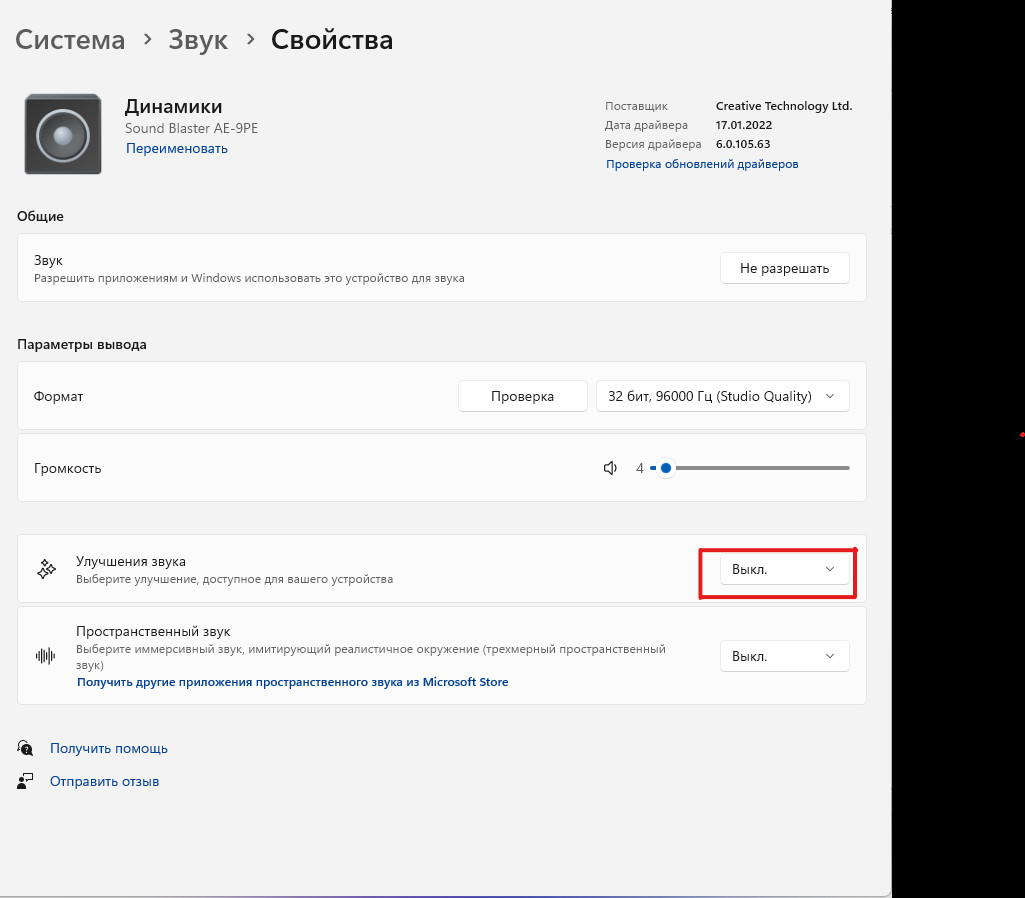Image resolution: width=1025 pixels, height=898 pixels.
Task: Click the sparkle Улучшения звука icon
Action: (46, 569)
